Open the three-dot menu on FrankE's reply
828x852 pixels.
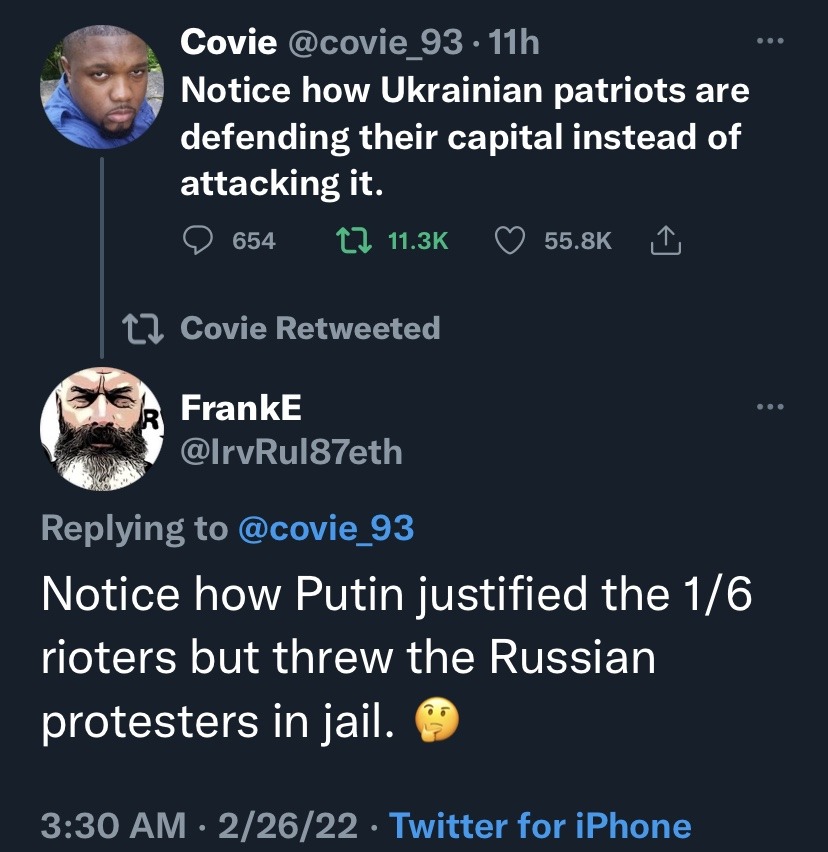[770, 407]
